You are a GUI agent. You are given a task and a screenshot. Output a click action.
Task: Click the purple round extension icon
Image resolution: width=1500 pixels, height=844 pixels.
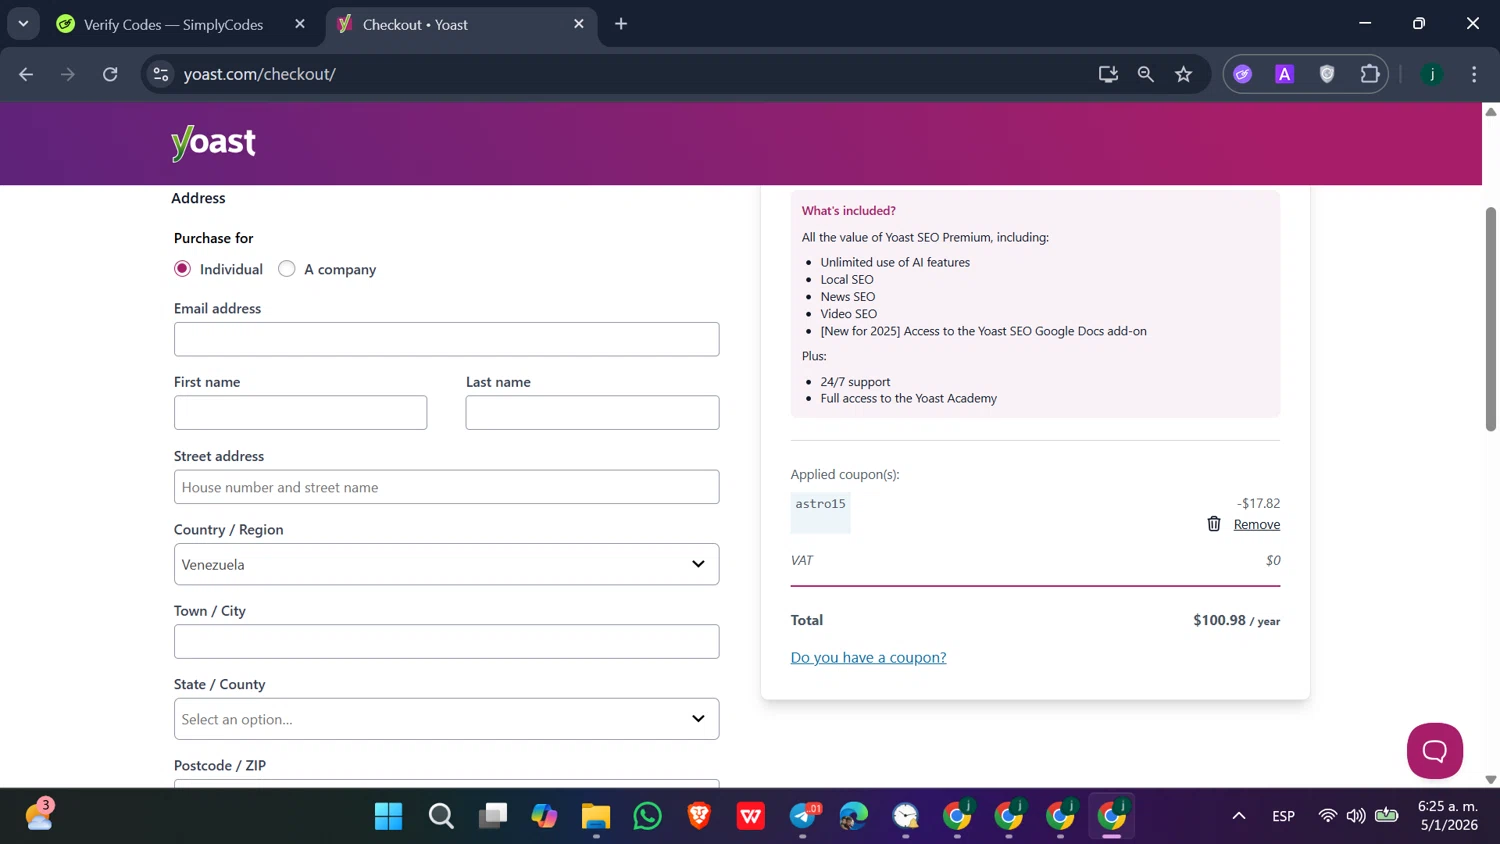click(1243, 74)
